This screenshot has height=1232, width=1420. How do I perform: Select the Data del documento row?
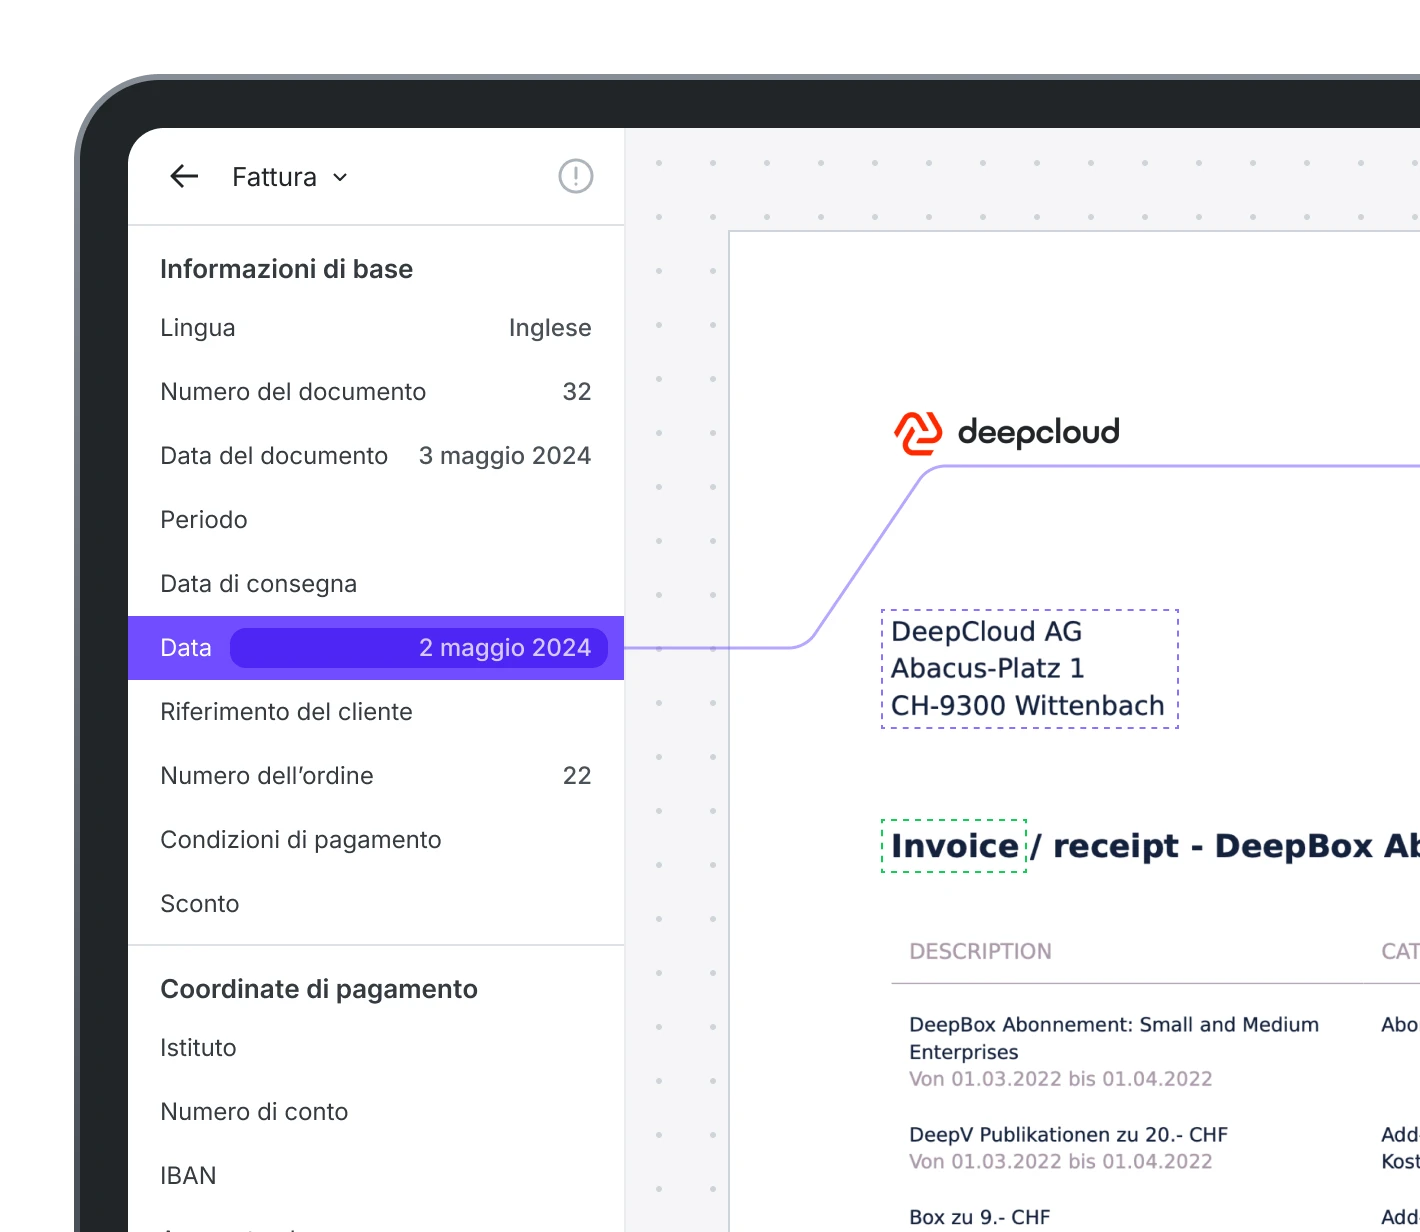click(x=376, y=456)
